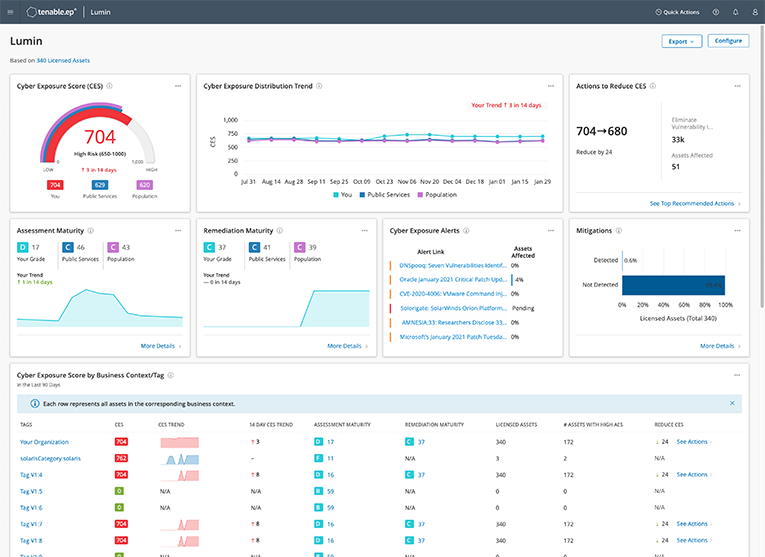This screenshot has height=557, width=765.
Task: Open the Export dropdown
Action: (x=682, y=41)
